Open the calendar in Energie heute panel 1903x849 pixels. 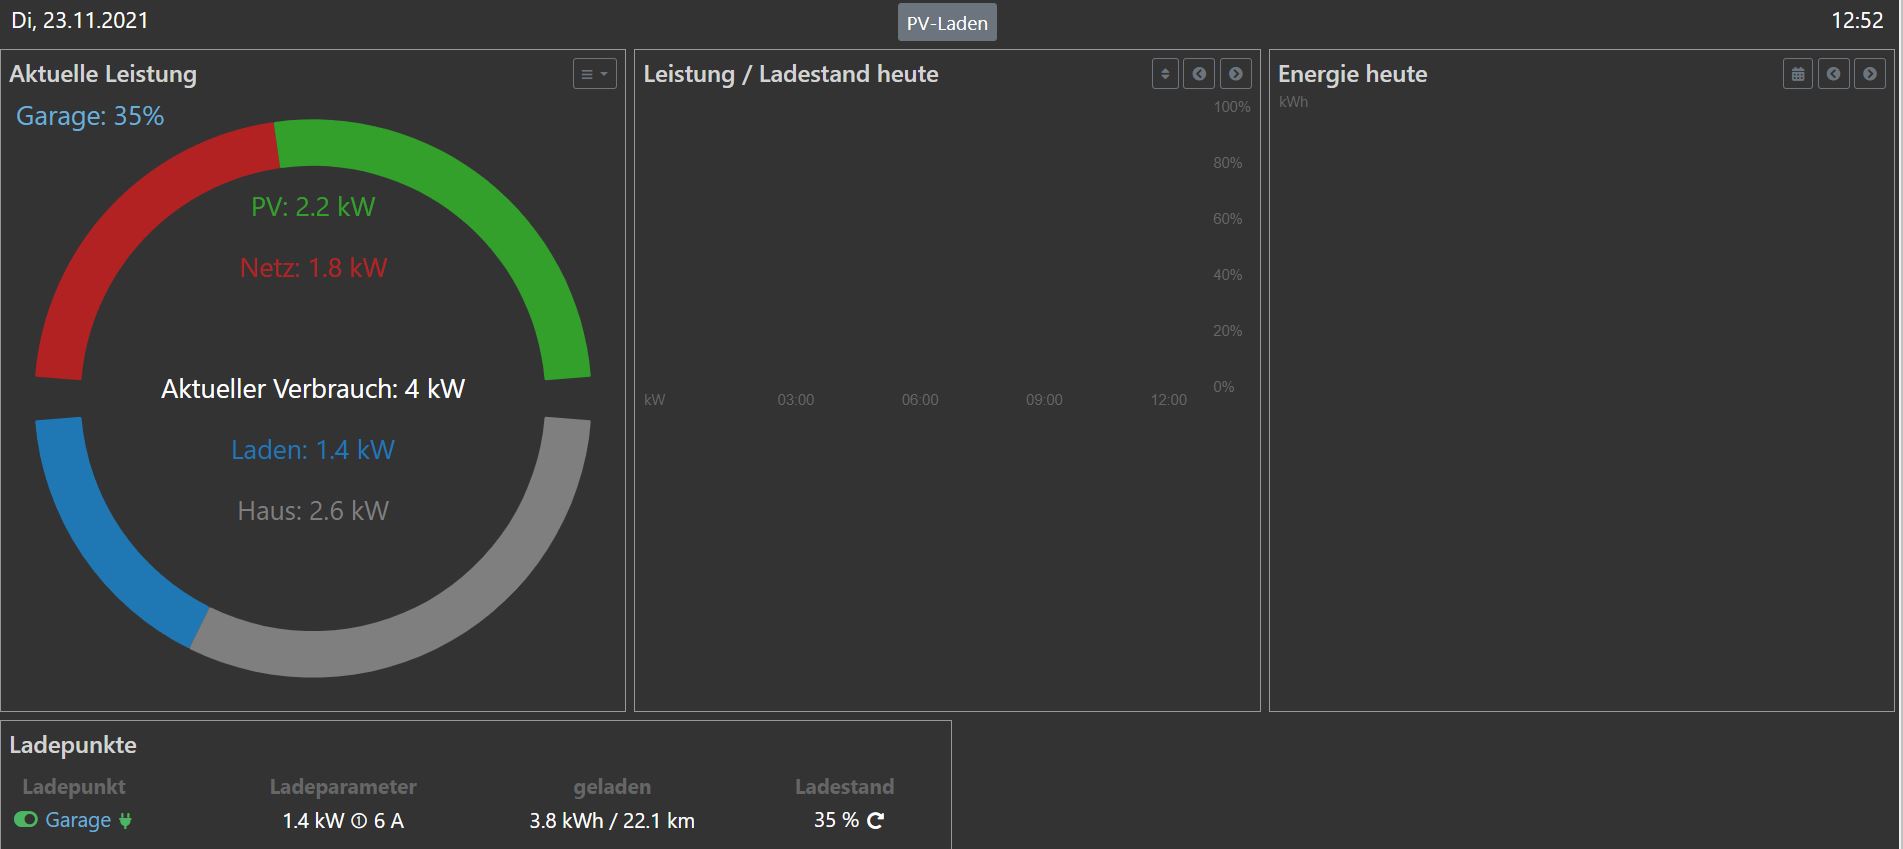click(1797, 74)
